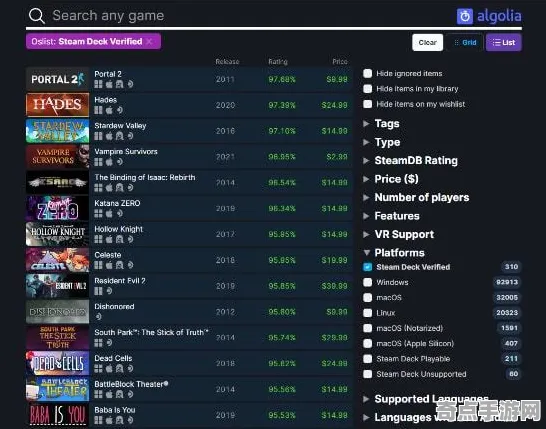Switch to List view
Viewport: 546px width, 429px height.
tap(504, 42)
